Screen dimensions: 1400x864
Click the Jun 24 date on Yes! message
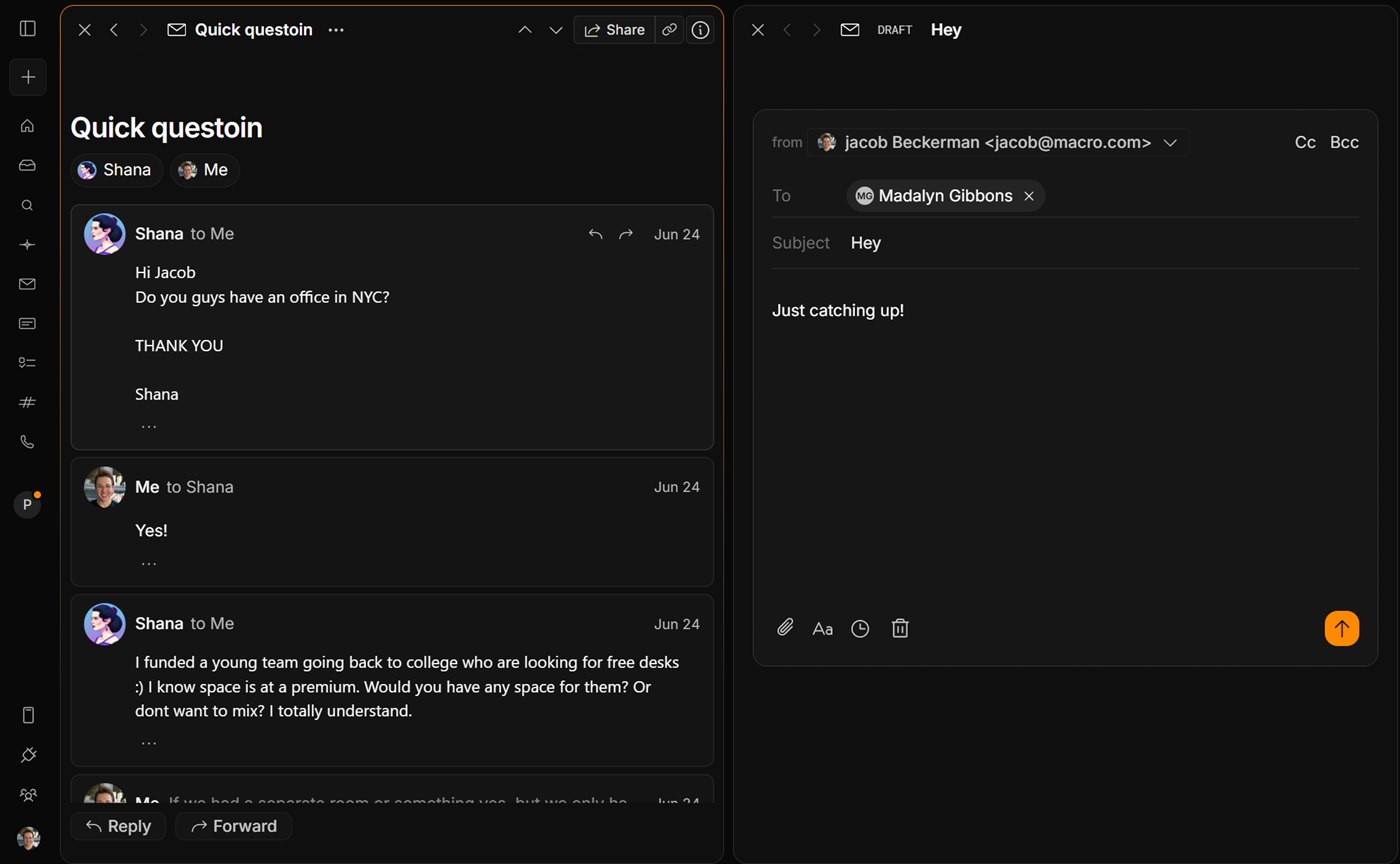(x=677, y=487)
